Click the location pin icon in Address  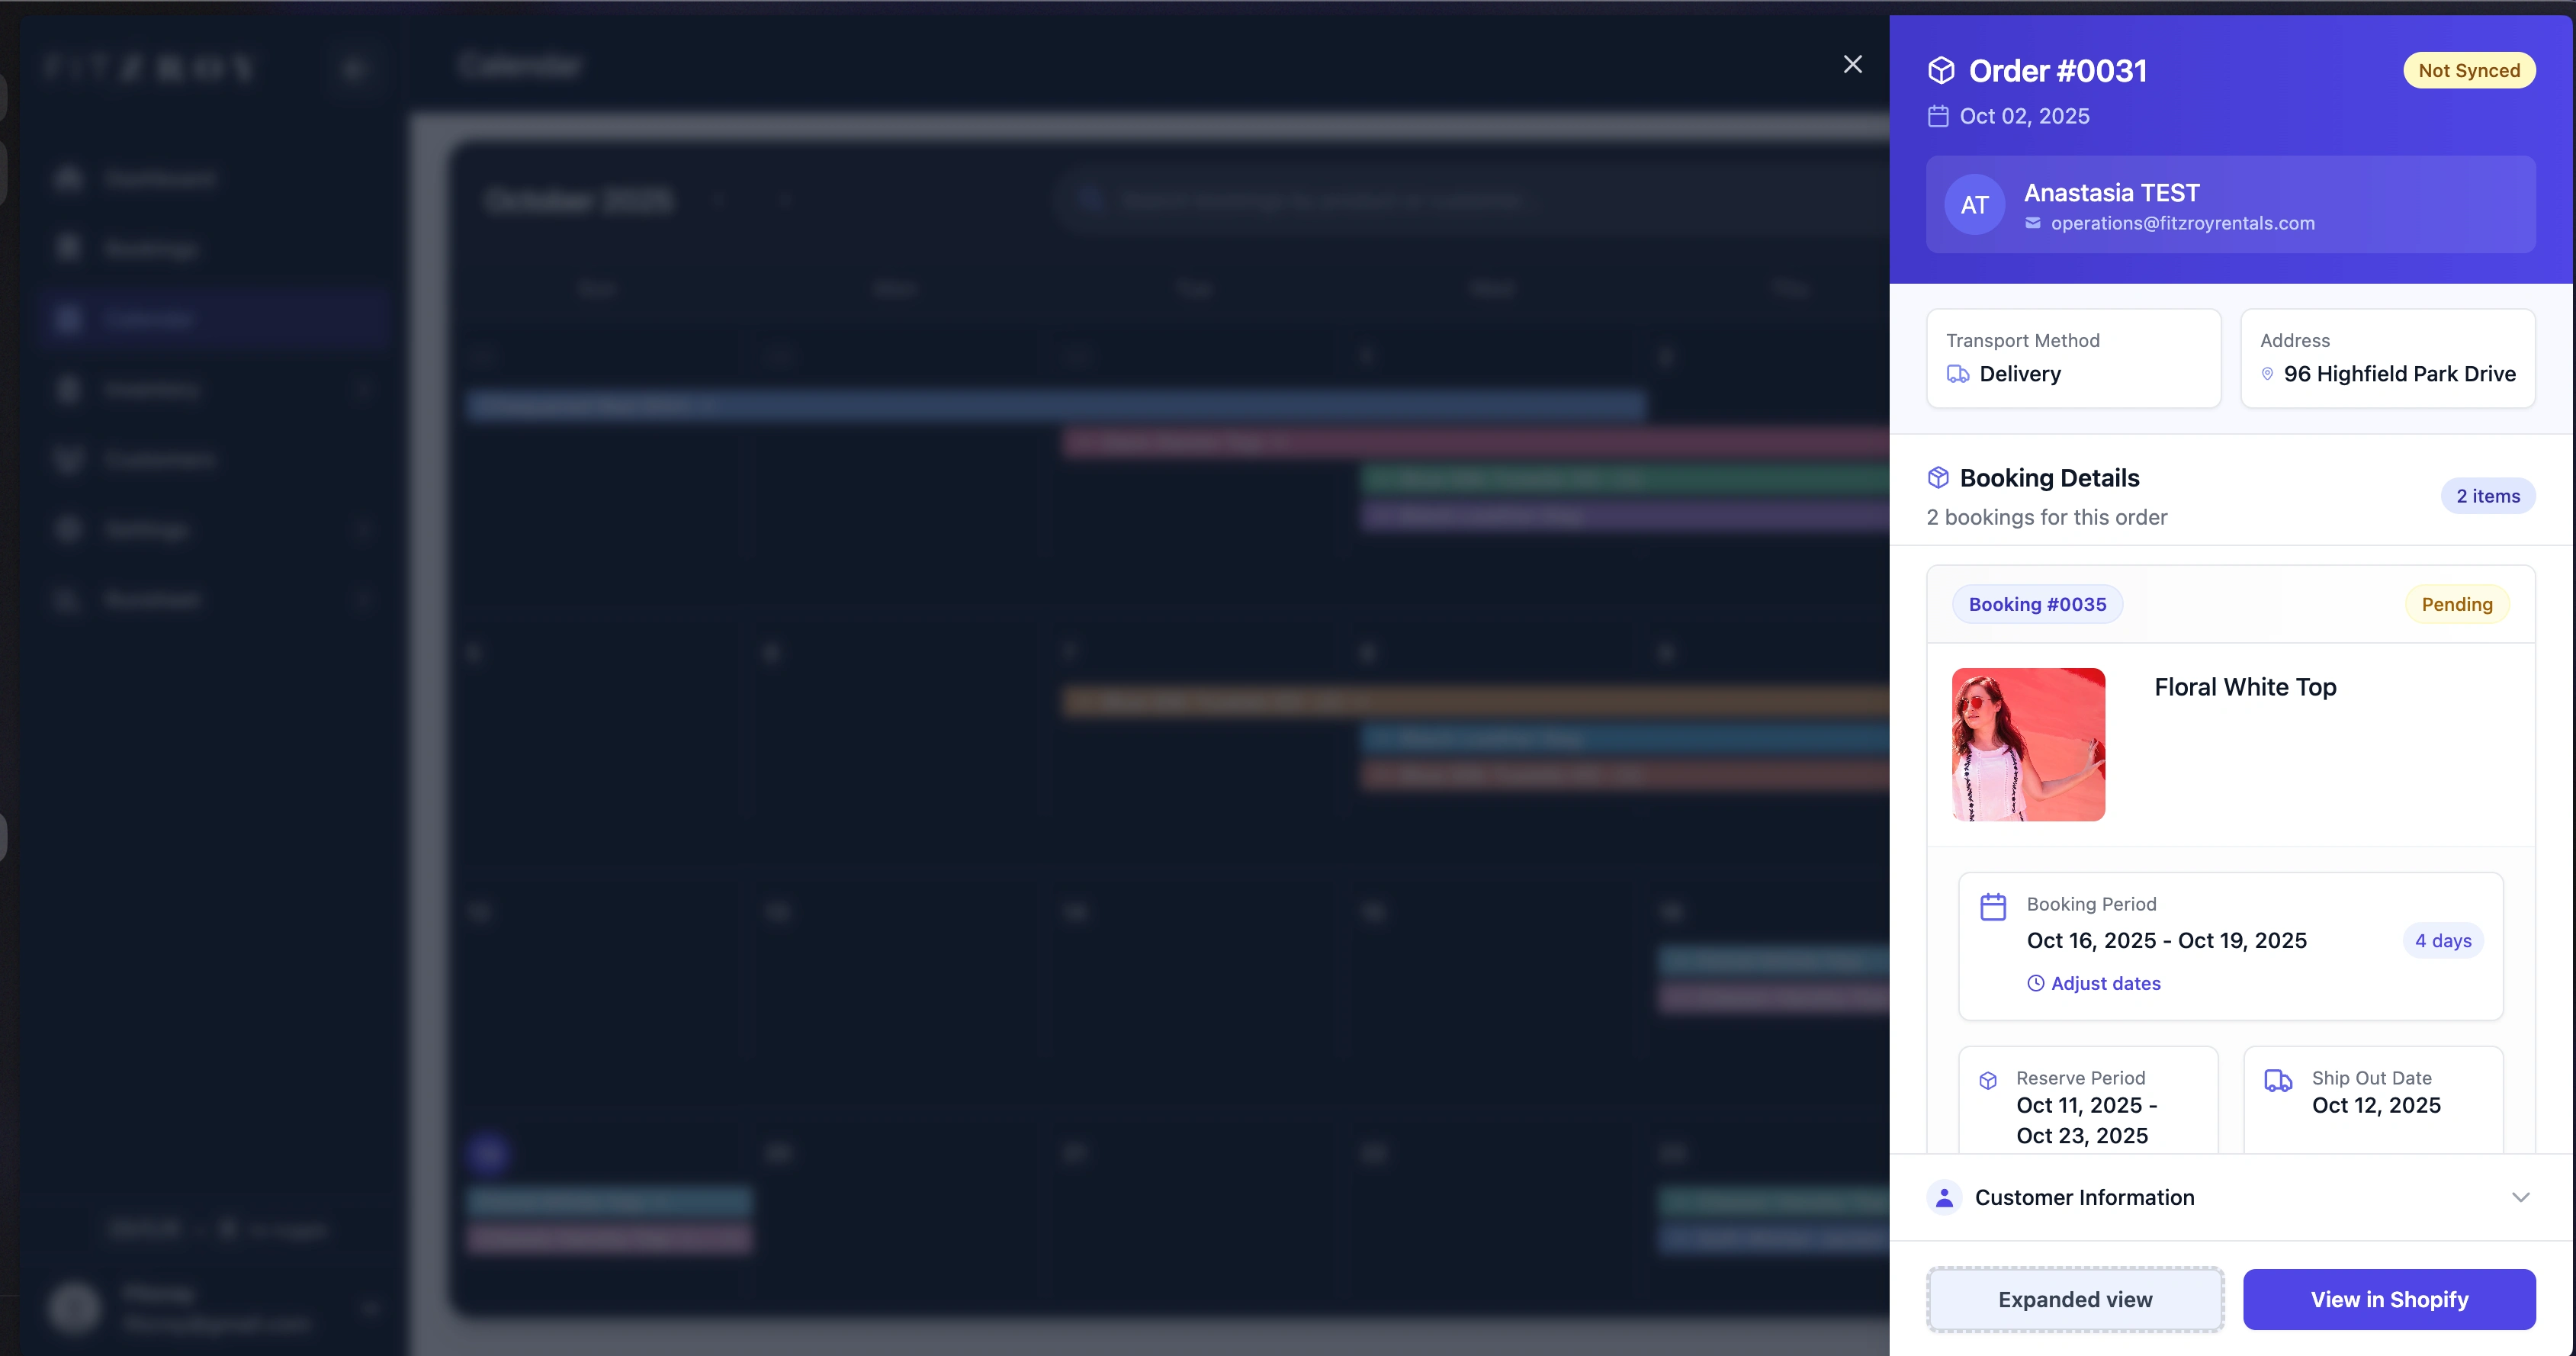(2267, 374)
